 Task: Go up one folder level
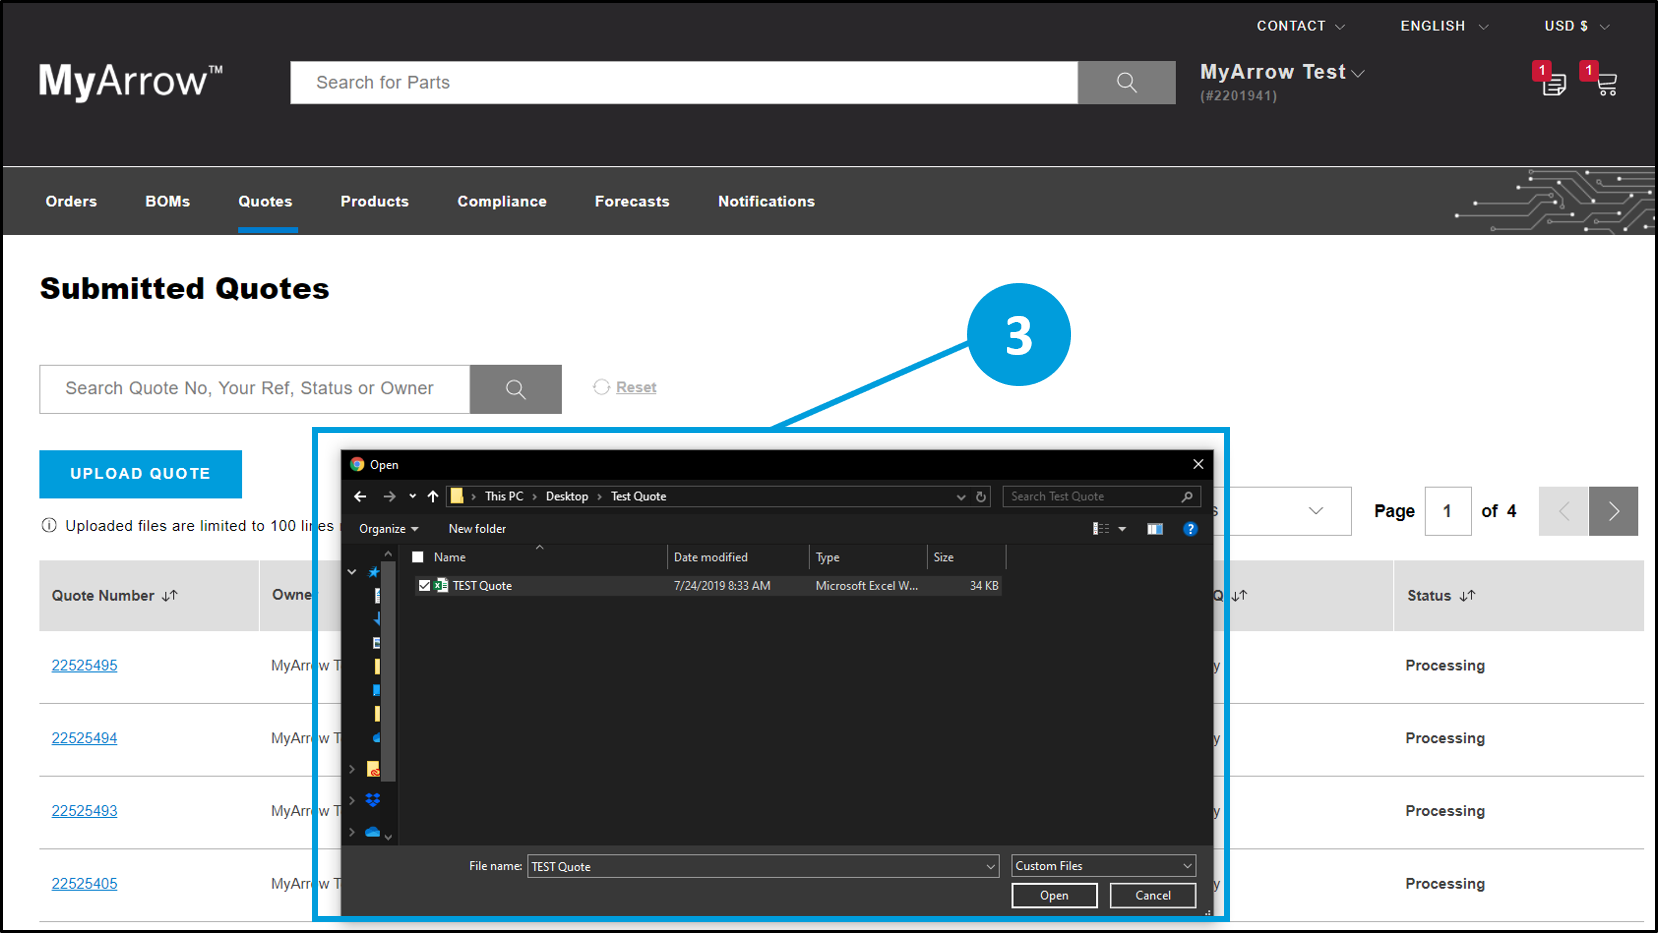[x=433, y=496]
